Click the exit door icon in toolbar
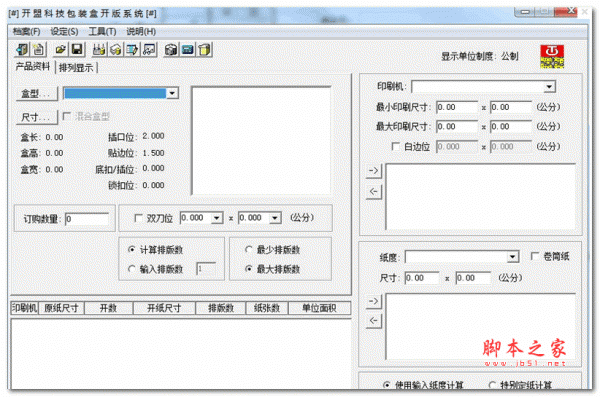The height and width of the screenshot is (397, 600). click(x=22, y=49)
